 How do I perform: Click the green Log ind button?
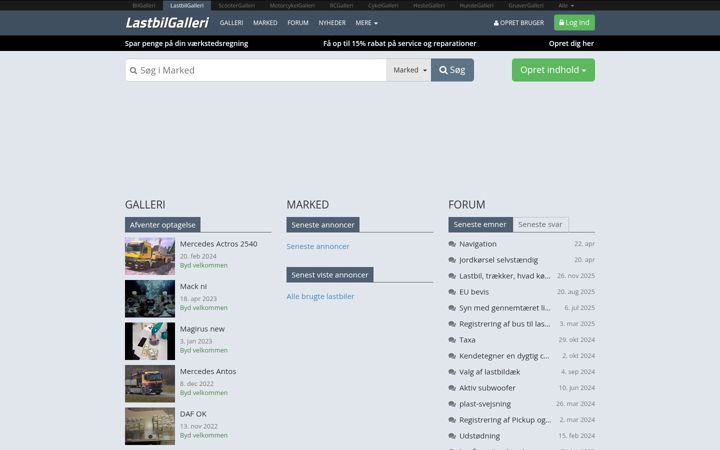click(574, 22)
